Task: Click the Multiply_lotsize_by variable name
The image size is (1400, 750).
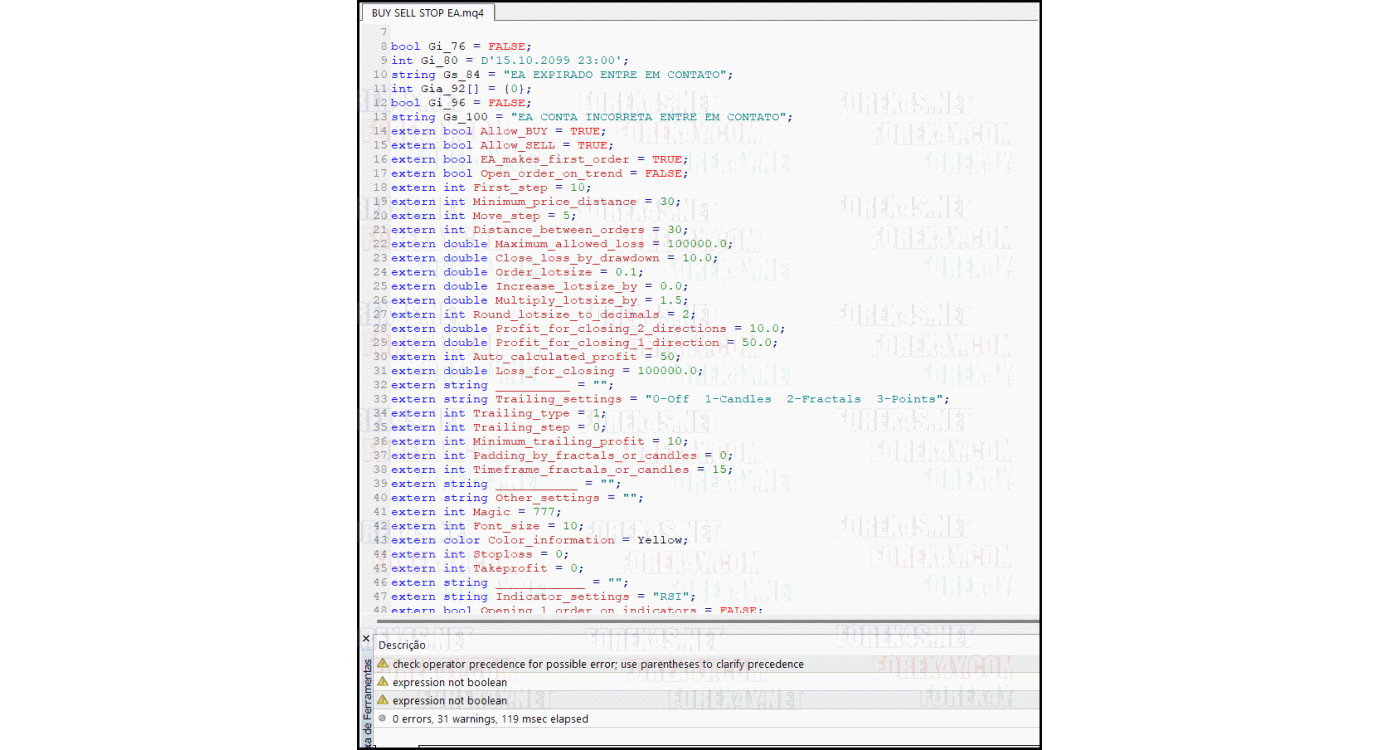Action: [x=565, y=300]
